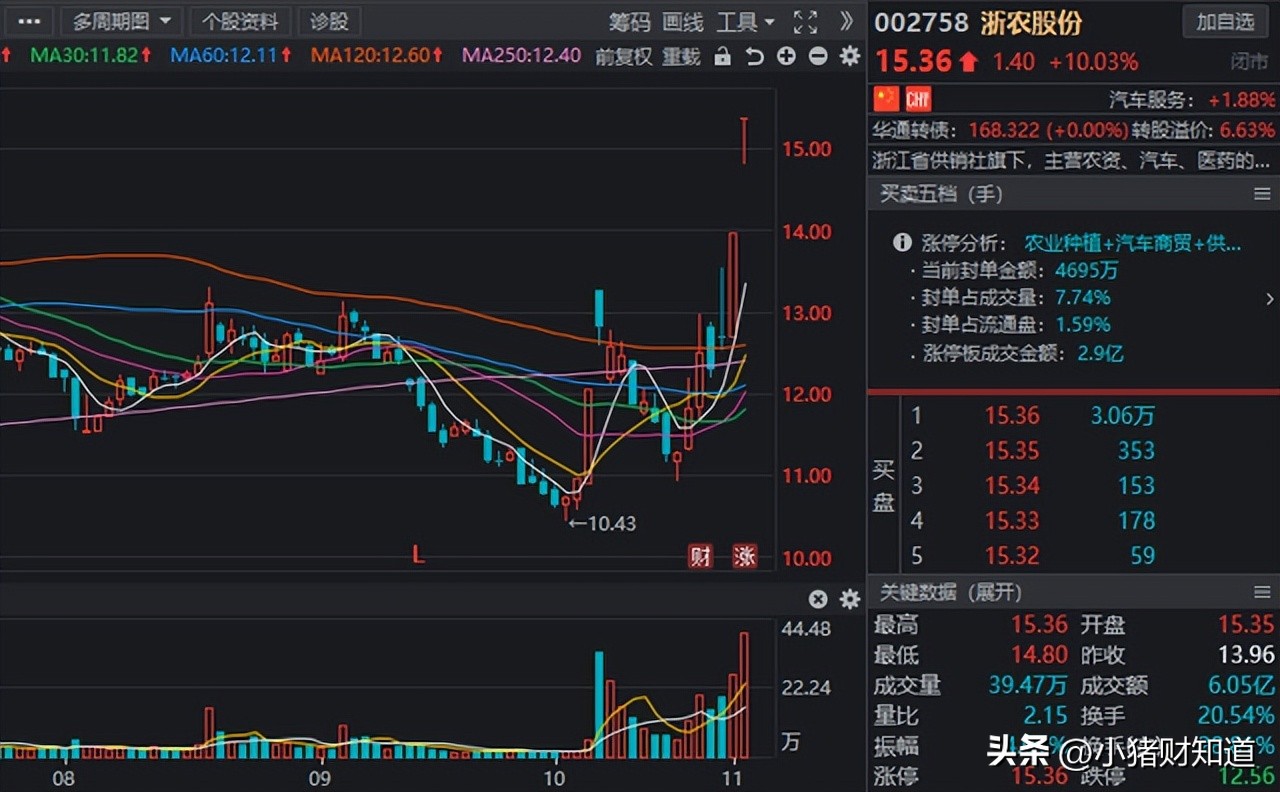Click the info icon beside 涨停分析
1280x792 pixels.
901,242
